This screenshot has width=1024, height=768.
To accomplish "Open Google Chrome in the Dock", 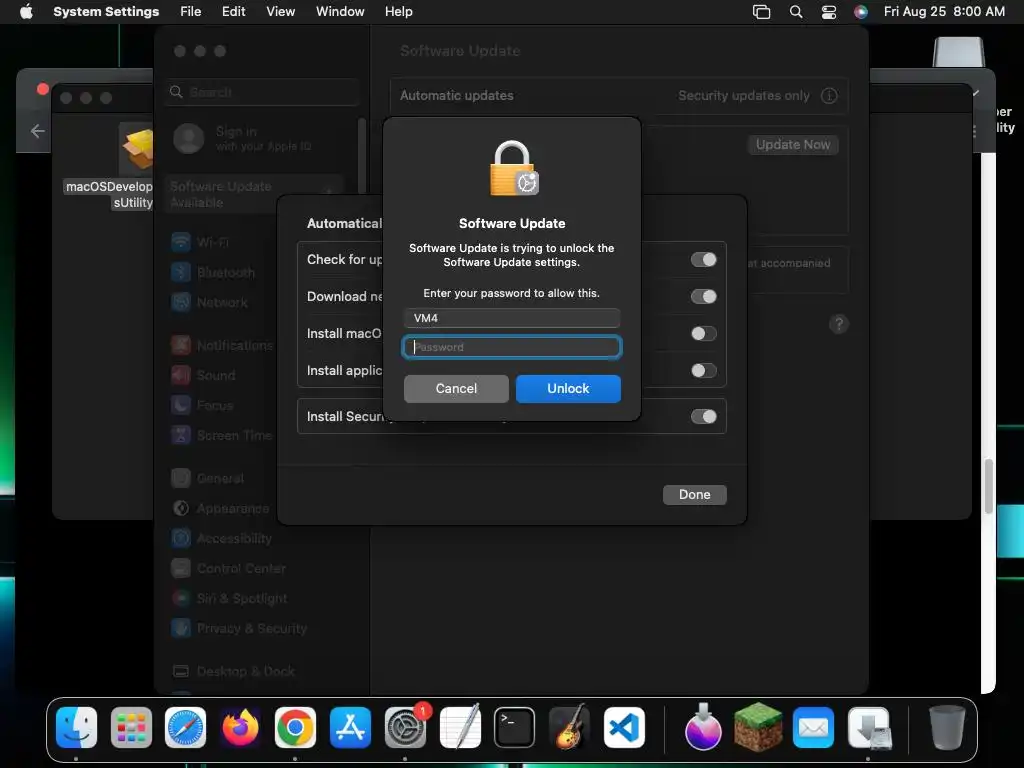I will (295, 728).
